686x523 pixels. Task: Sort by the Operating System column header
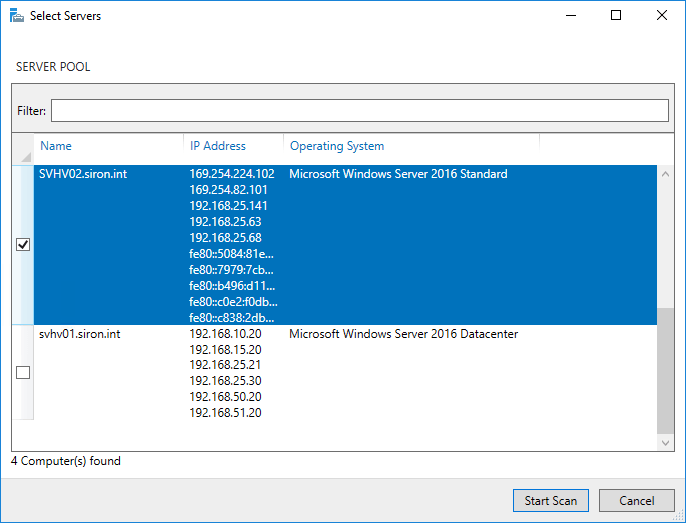(x=337, y=146)
